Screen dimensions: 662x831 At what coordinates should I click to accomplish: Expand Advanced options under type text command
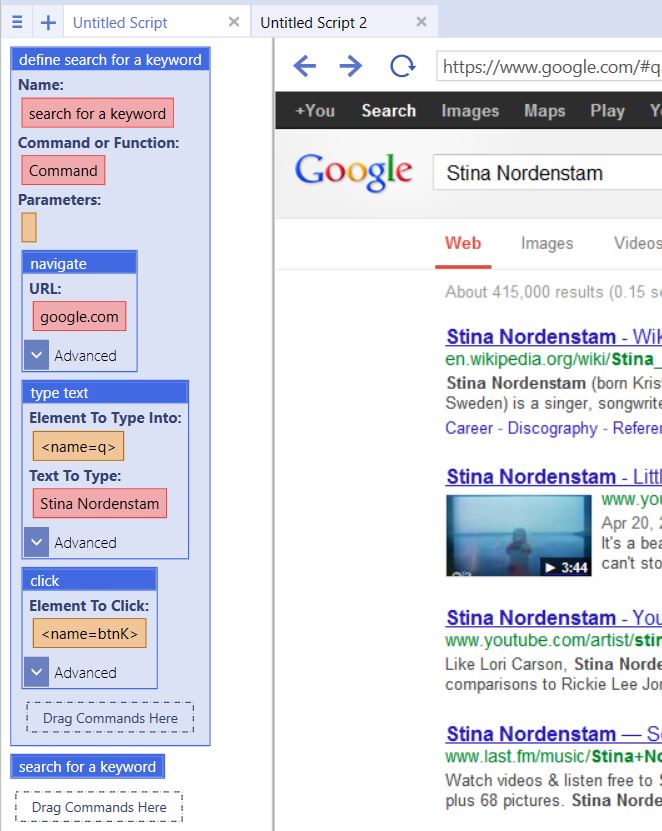37,542
